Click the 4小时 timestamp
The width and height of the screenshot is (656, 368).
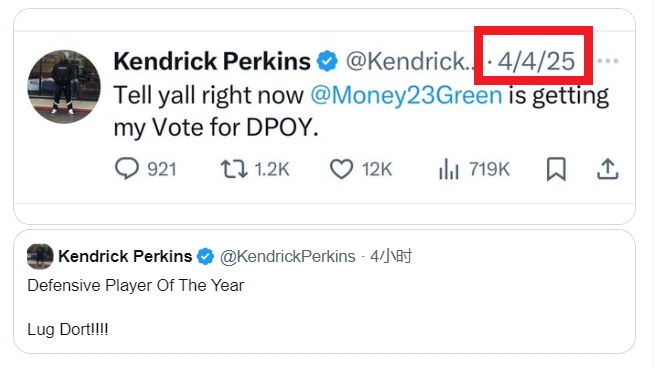coord(391,256)
